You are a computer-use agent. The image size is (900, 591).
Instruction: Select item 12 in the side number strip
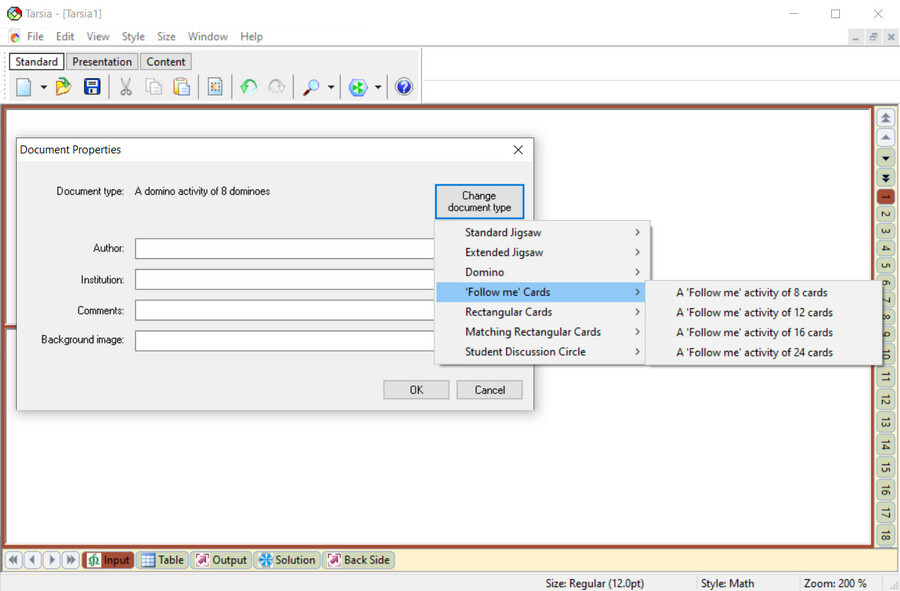(886, 400)
